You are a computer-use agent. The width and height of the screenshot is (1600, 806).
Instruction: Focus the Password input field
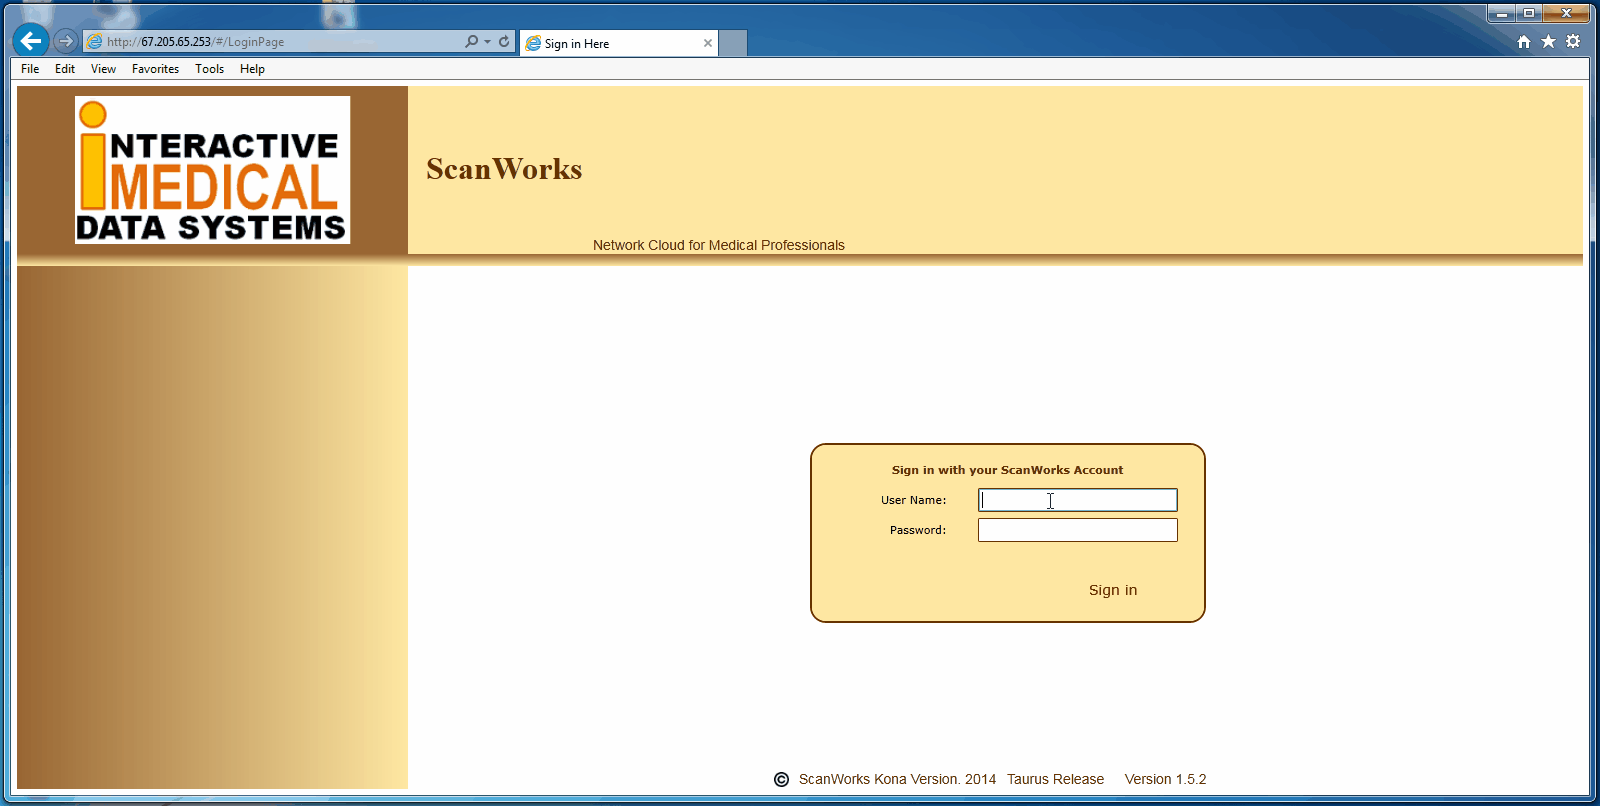(1078, 530)
